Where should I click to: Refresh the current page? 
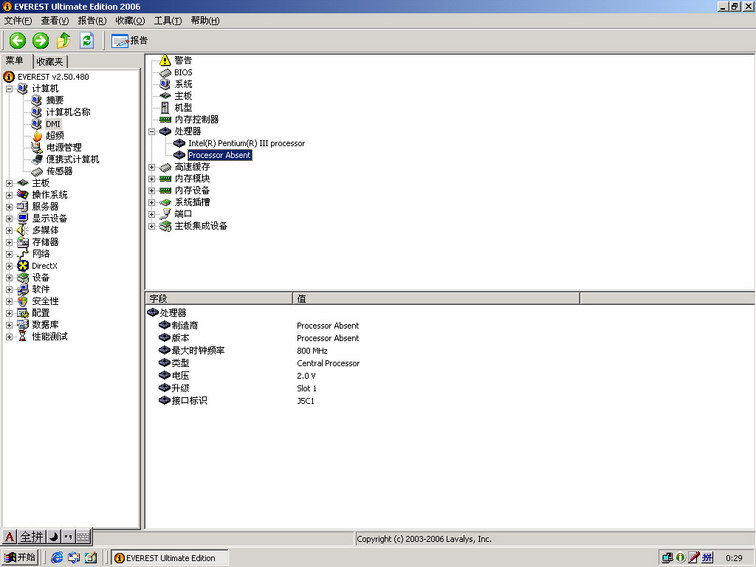click(x=87, y=40)
